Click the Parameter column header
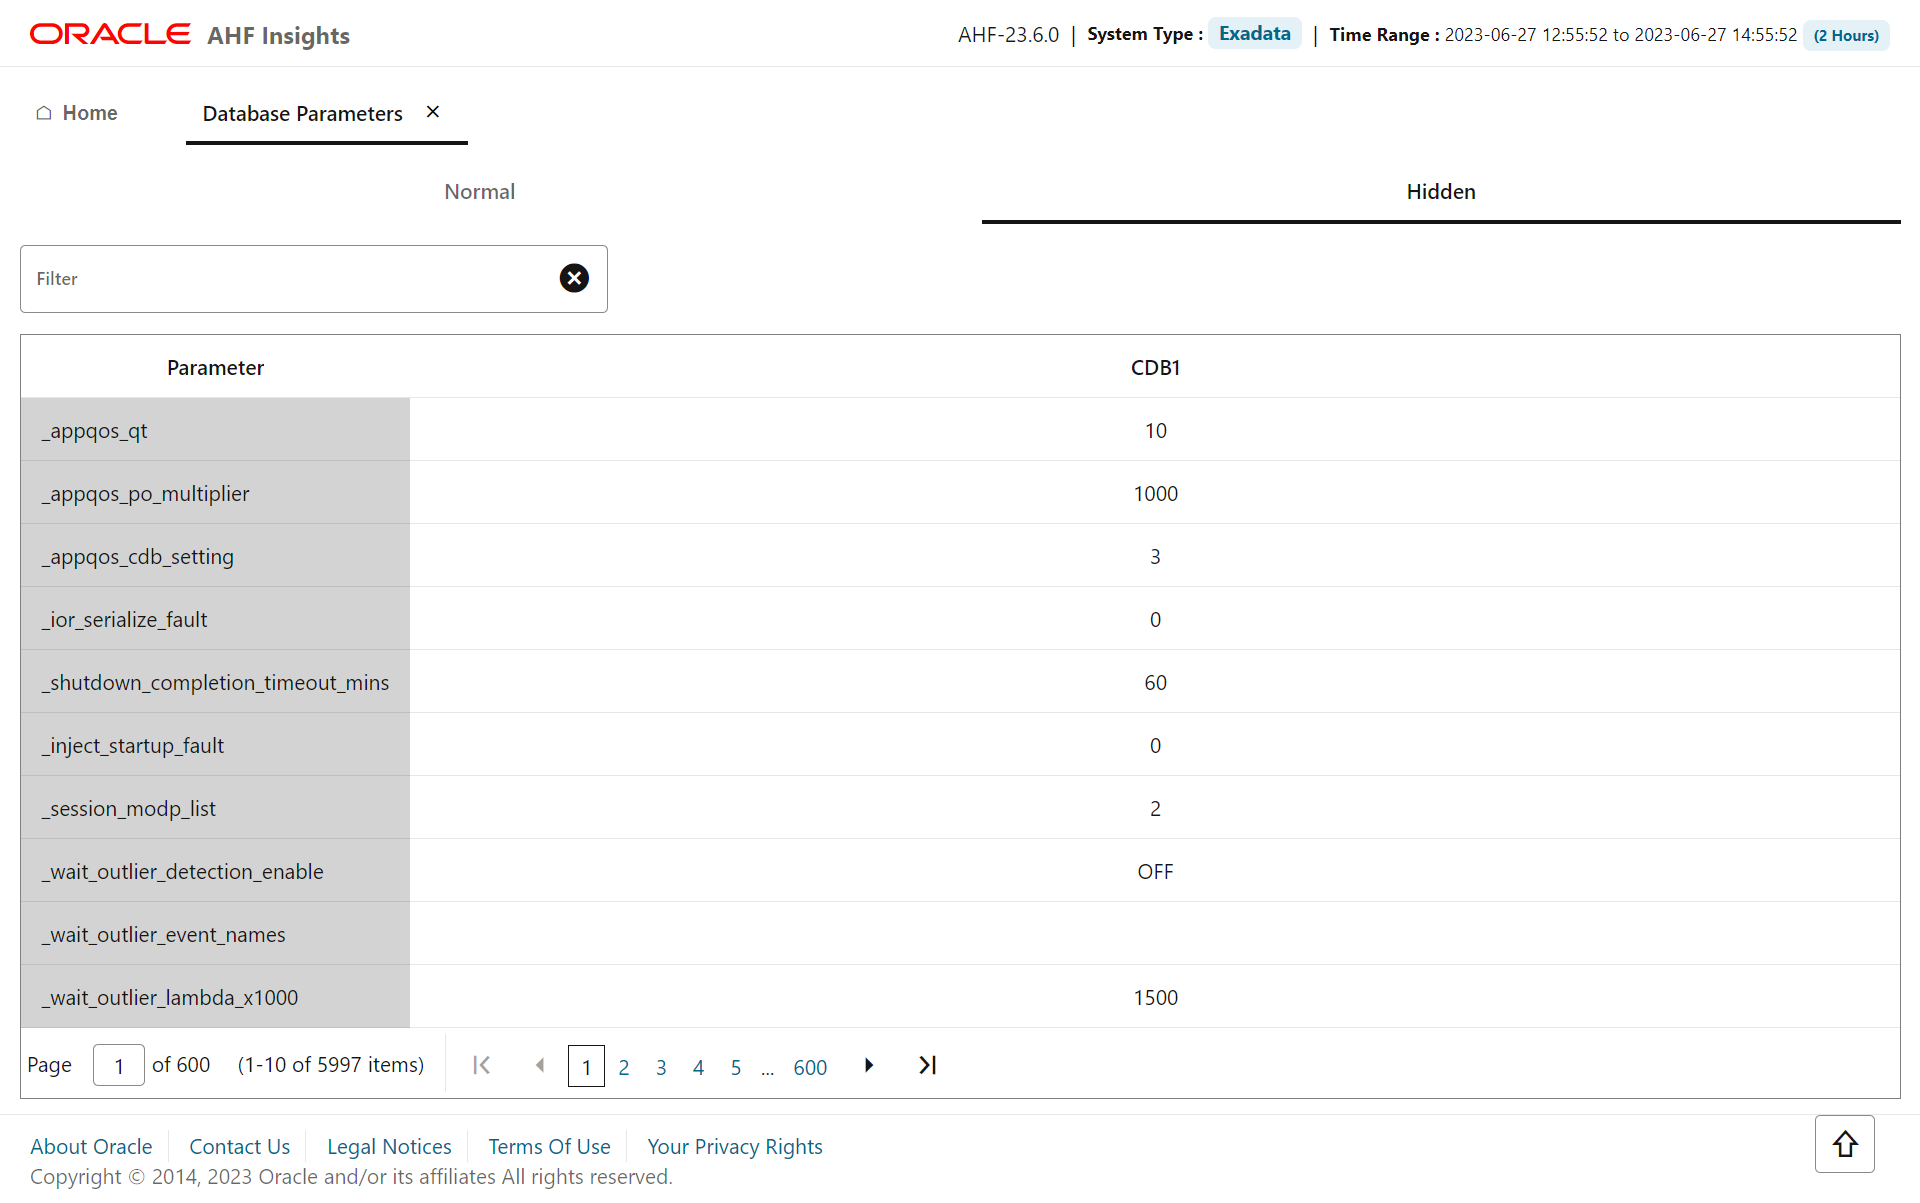Screen dimensions: 1920x1203 click(215, 367)
